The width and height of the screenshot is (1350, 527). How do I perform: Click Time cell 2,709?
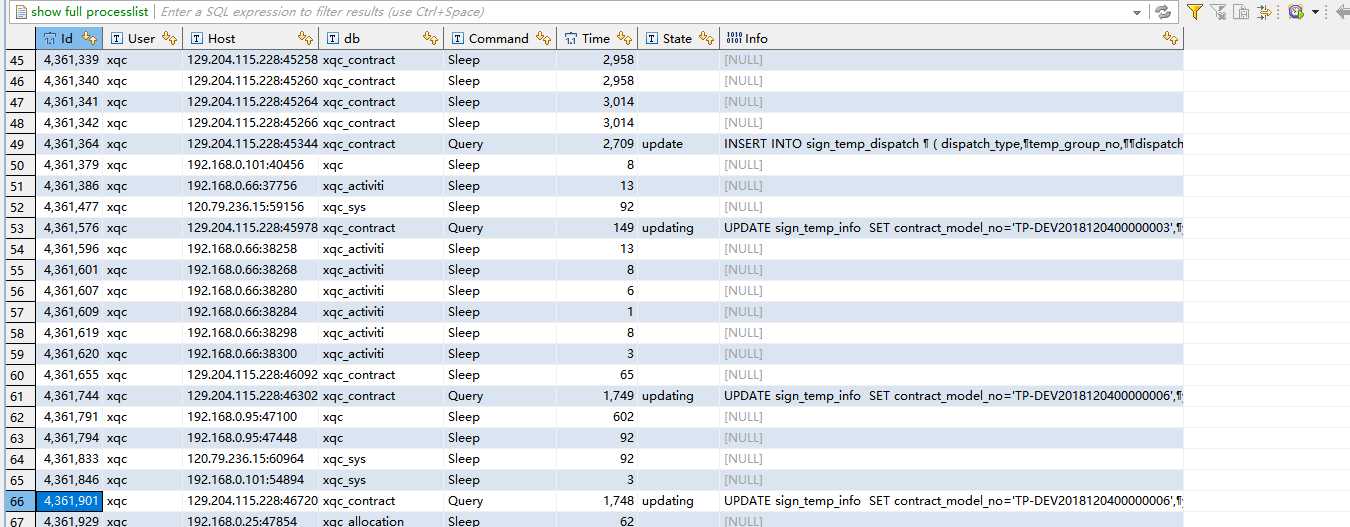(597, 144)
